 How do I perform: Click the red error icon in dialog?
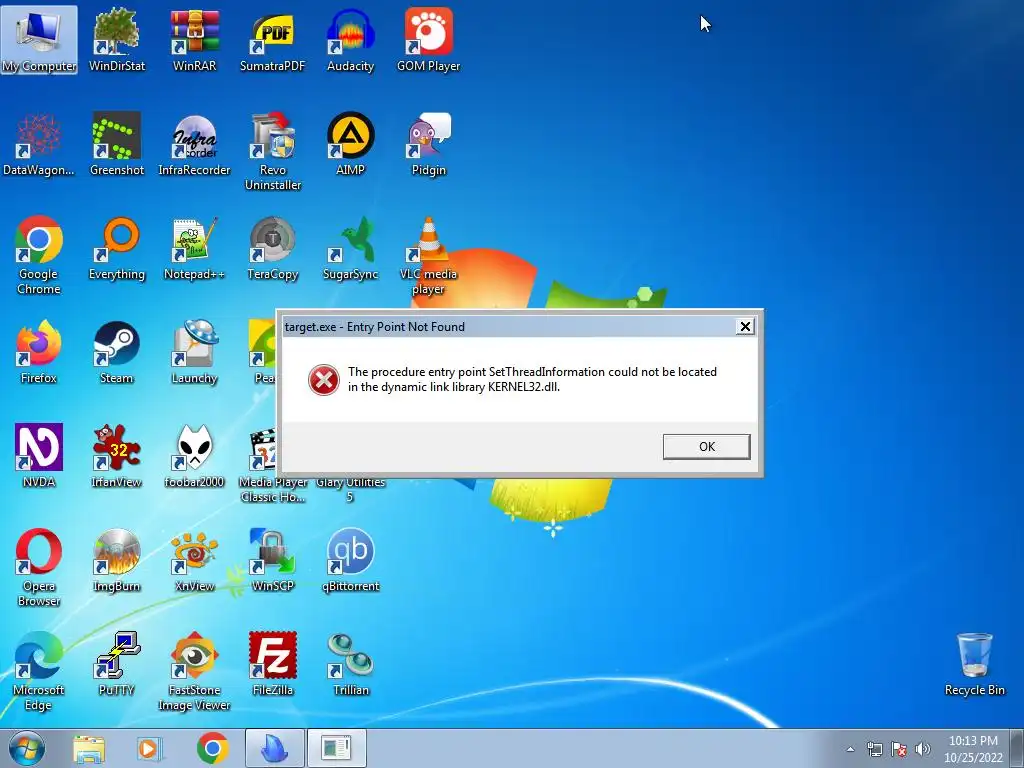point(324,379)
